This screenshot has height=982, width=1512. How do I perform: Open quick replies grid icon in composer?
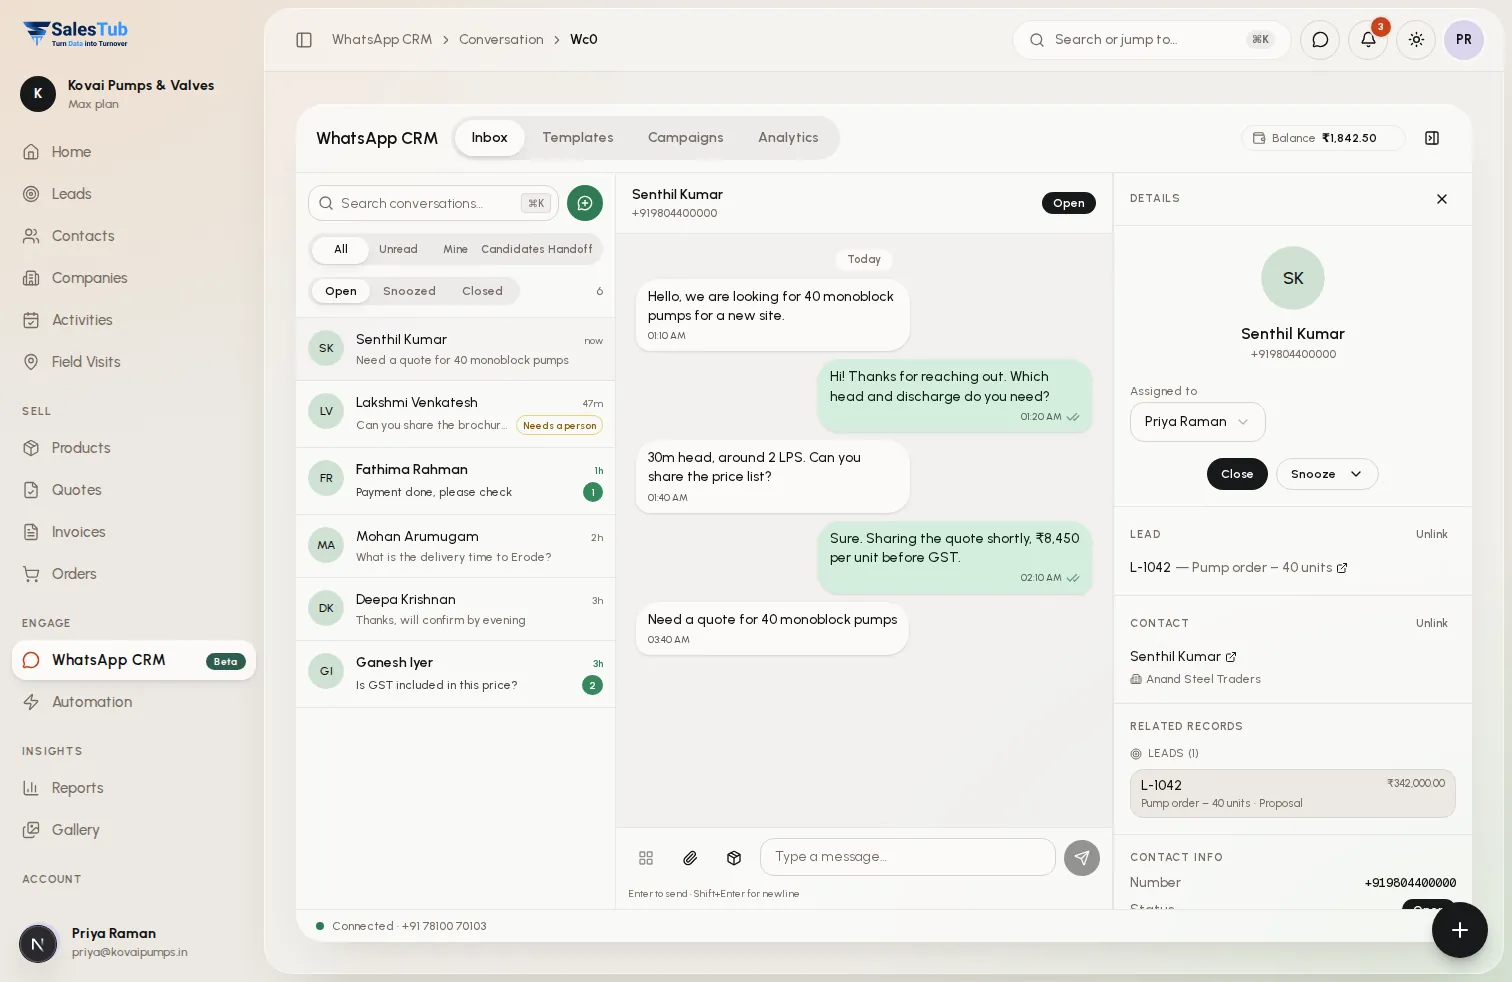(x=646, y=858)
